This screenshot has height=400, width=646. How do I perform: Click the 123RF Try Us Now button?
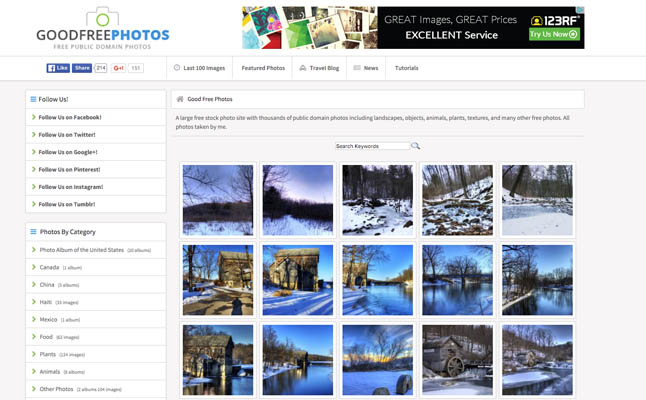pyautogui.click(x=554, y=34)
